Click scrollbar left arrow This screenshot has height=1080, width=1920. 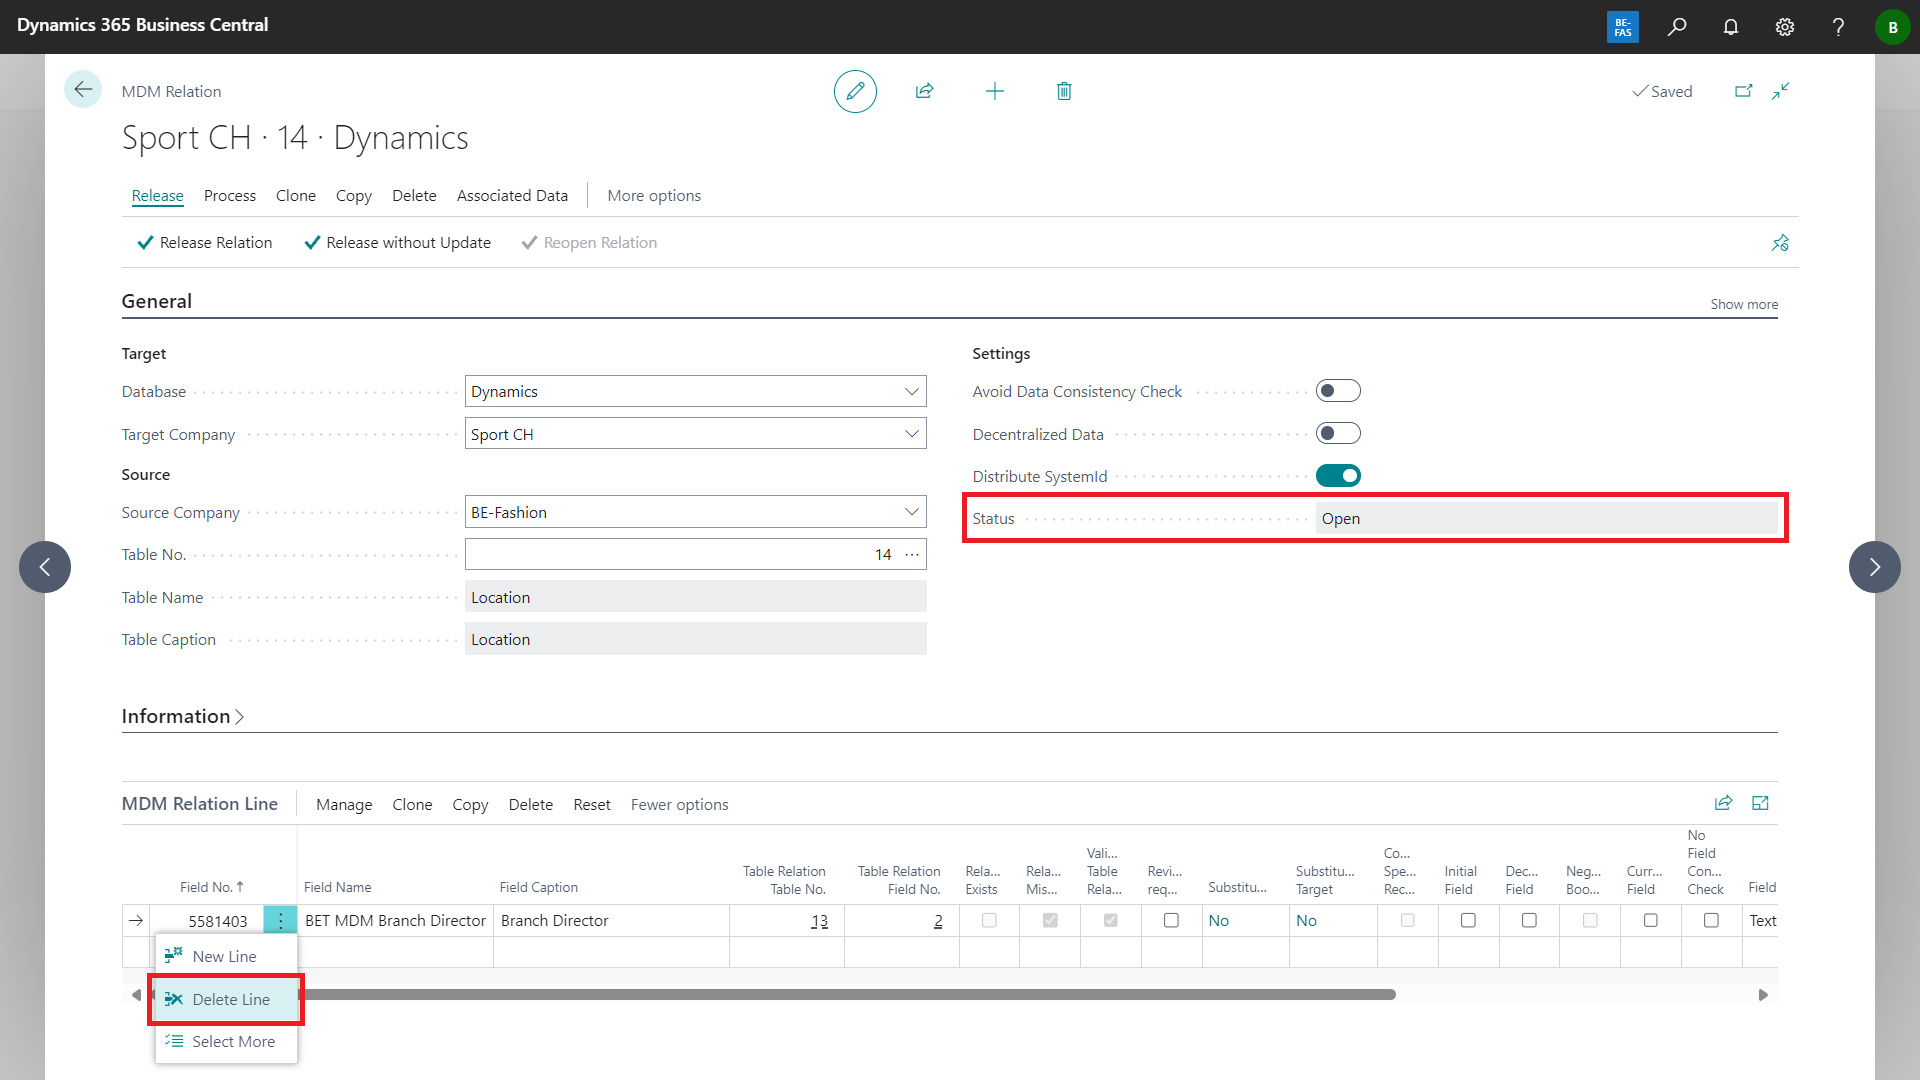[136, 995]
